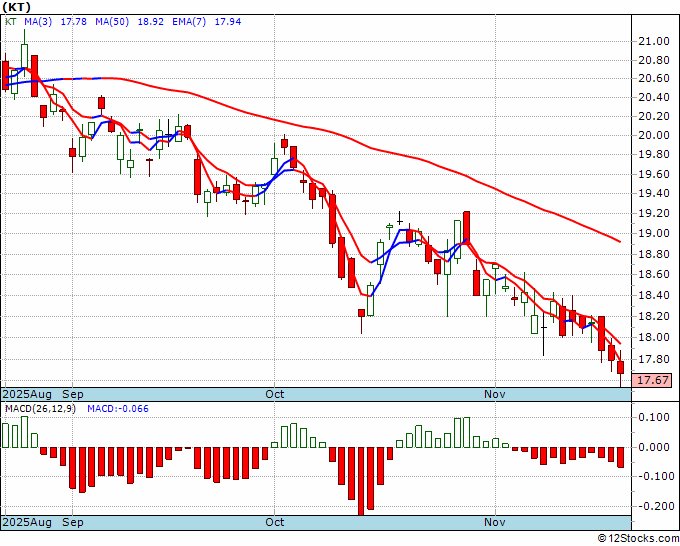The height and width of the screenshot is (546, 680).
Task: Click the -0.100 MACD axis label
Action: (654, 476)
